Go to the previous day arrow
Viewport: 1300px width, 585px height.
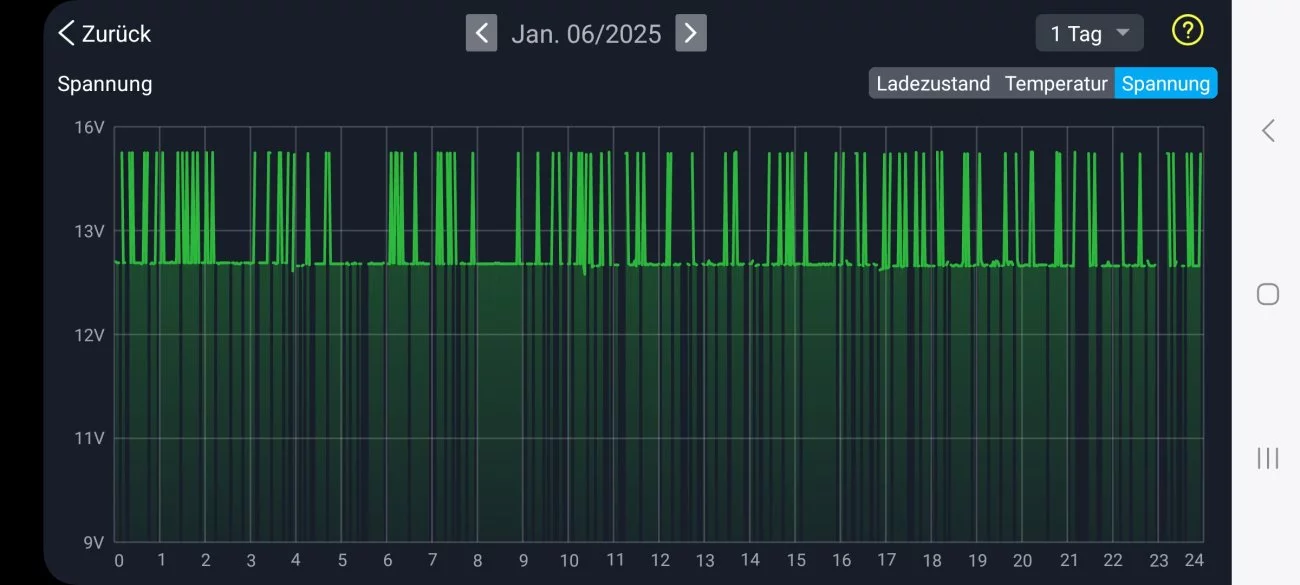click(x=481, y=33)
